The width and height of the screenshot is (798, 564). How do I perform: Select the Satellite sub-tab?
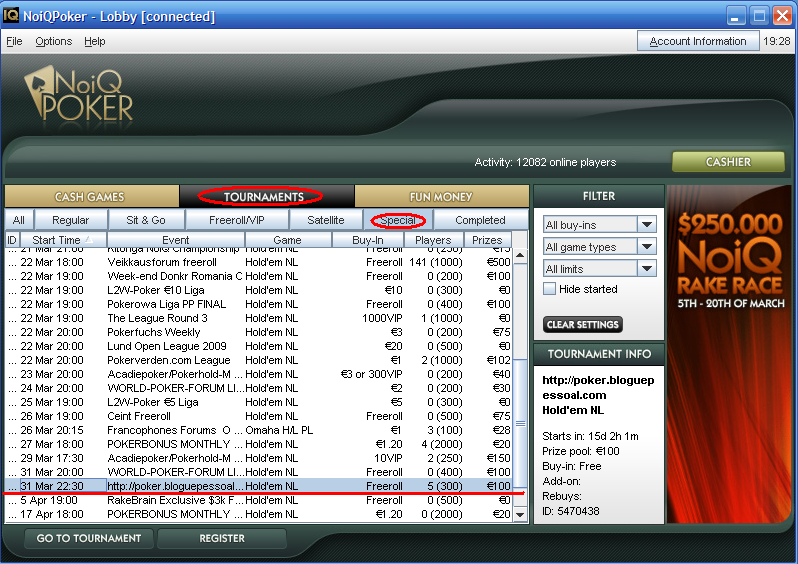326,220
